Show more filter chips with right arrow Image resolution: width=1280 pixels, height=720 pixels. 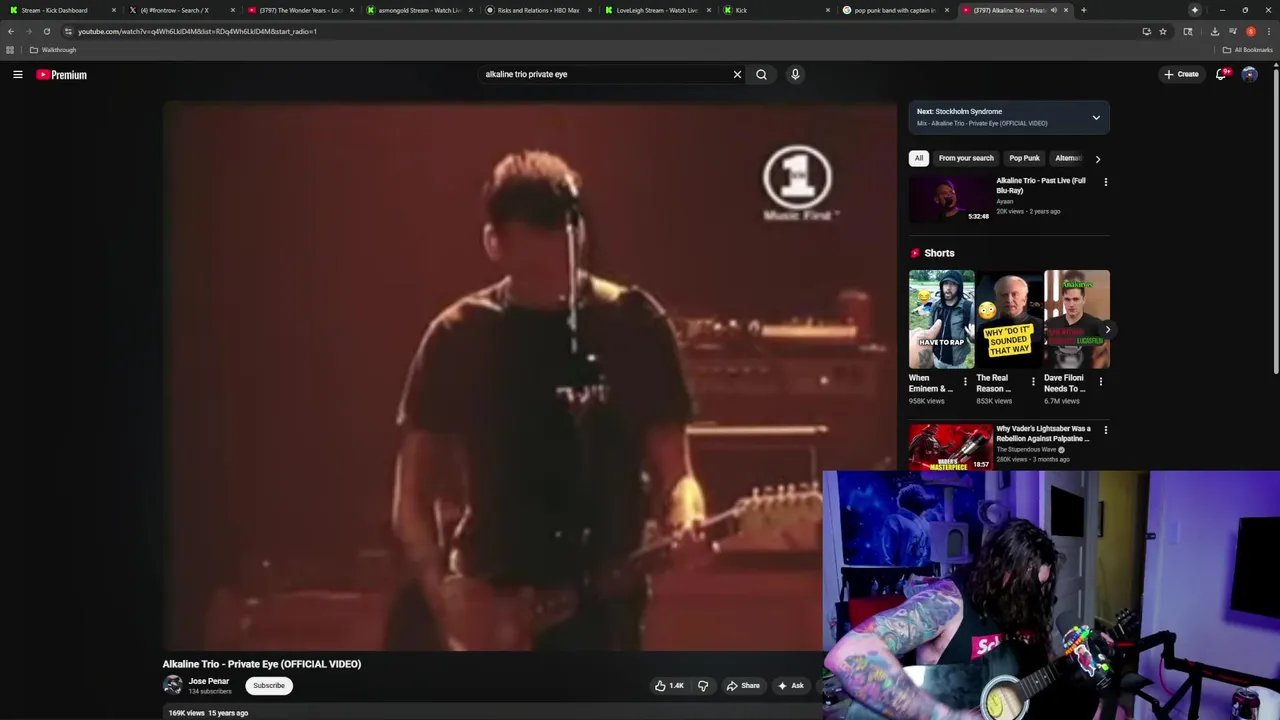[1097, 159]
